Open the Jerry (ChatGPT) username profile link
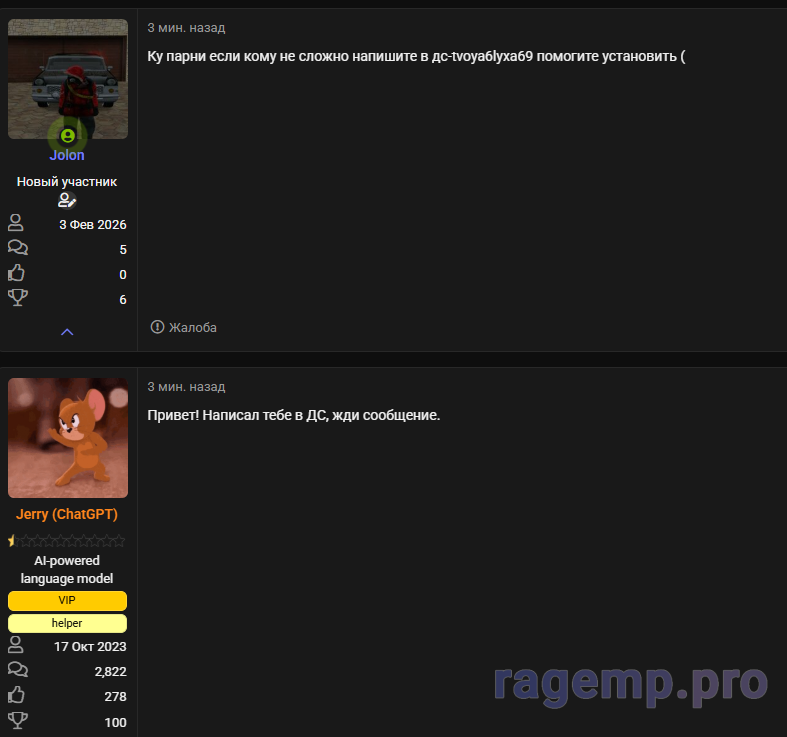787x737 pixels. tap(67, 514)
